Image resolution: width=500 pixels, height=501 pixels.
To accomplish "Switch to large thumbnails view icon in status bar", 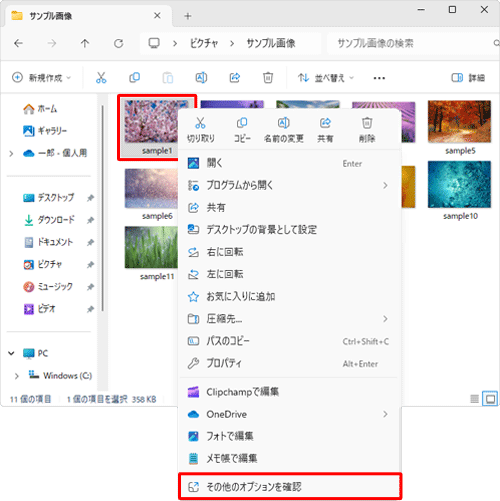I will (x=490, y=399).
